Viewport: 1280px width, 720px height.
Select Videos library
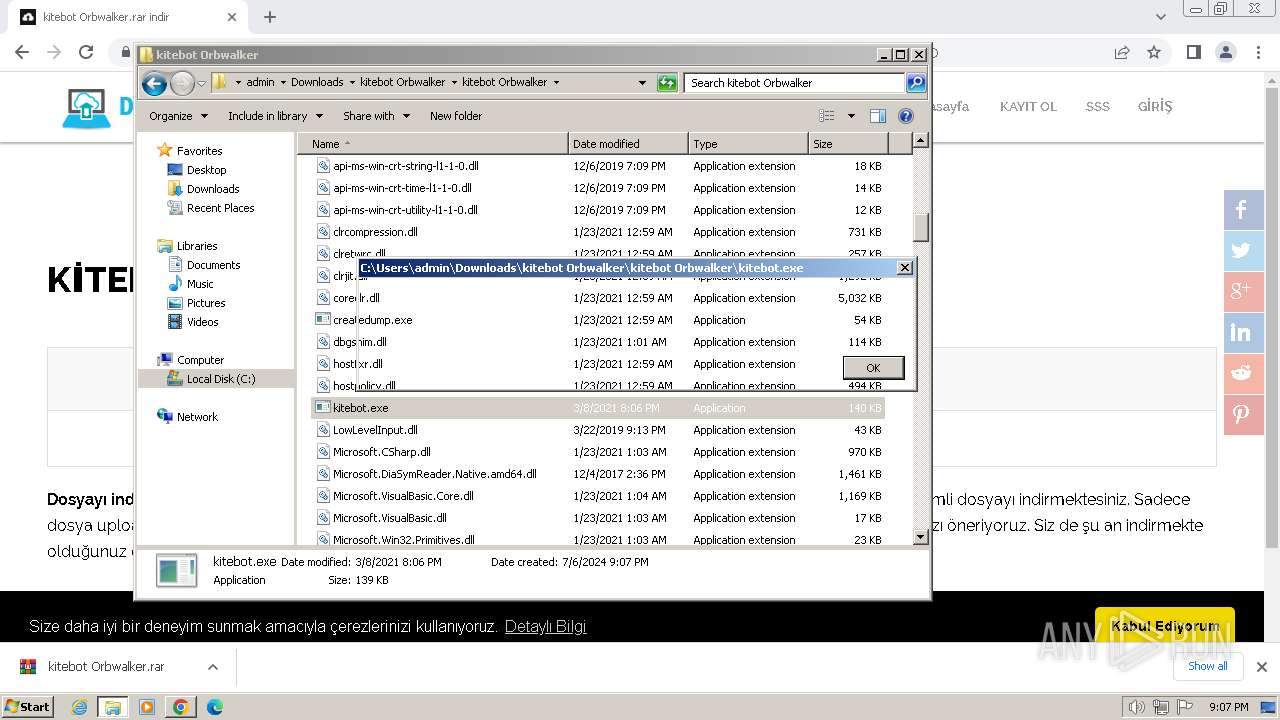[x=202, y=322]
